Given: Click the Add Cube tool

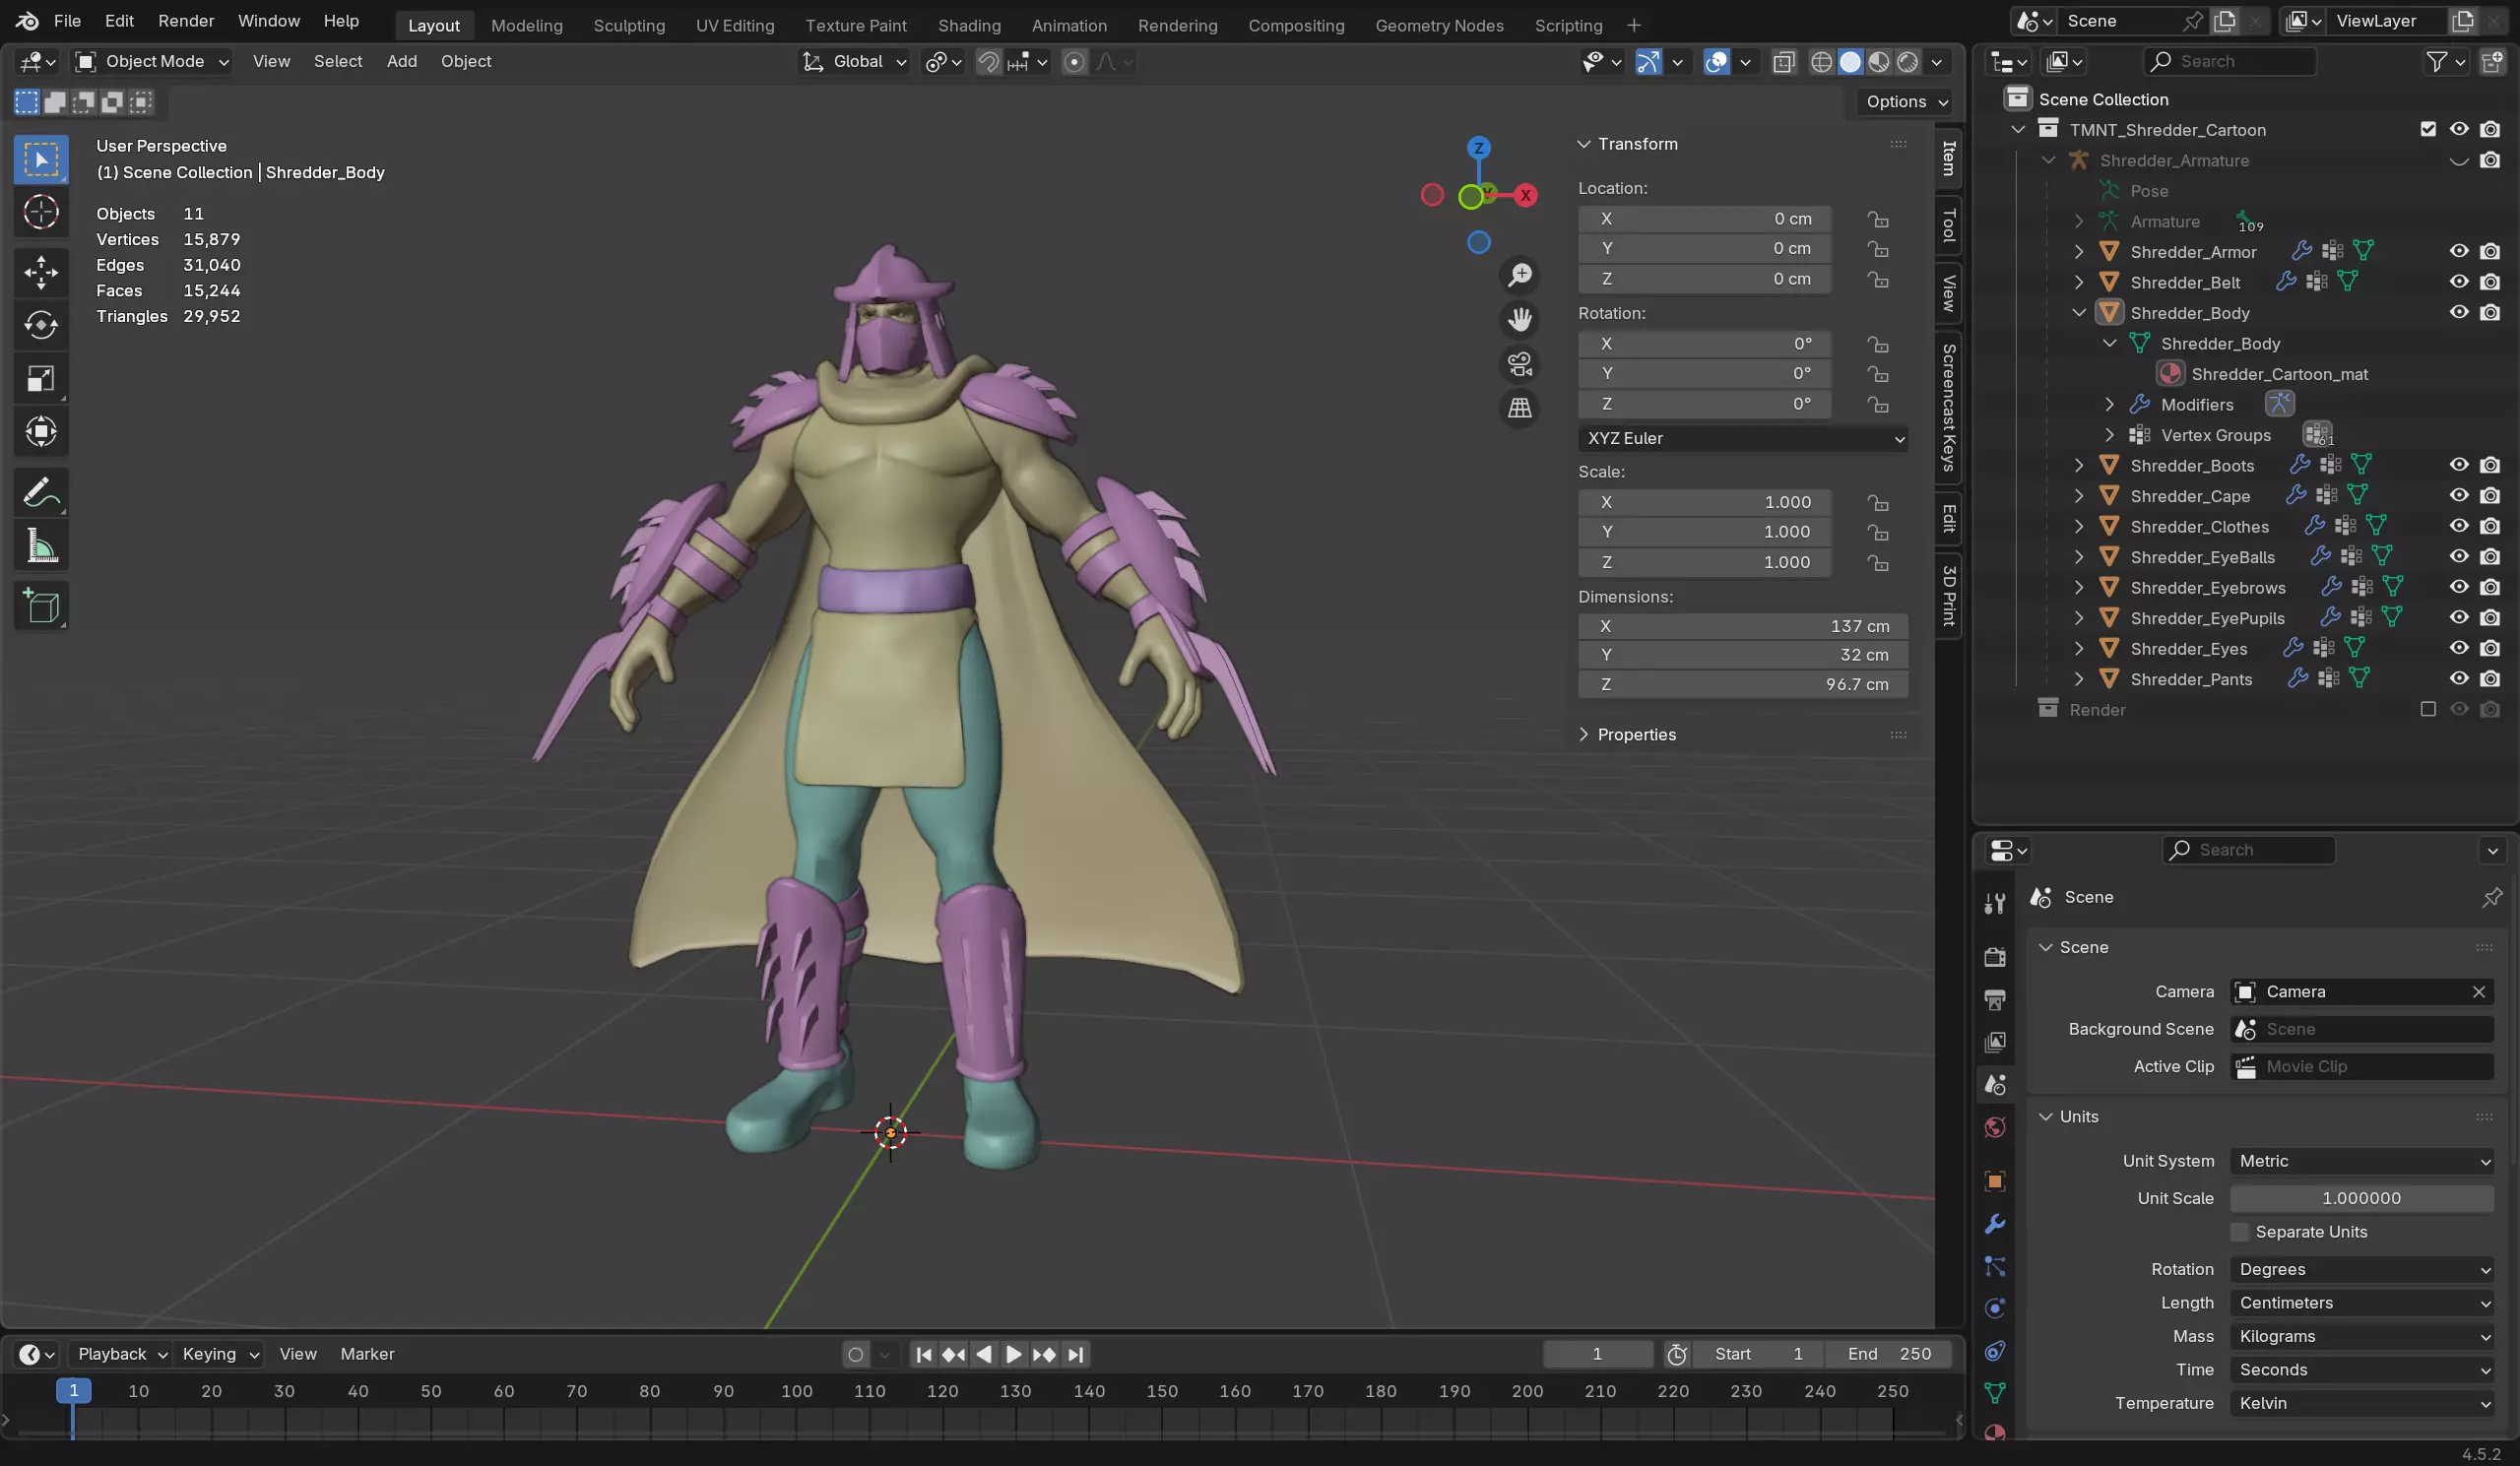Looking at the screenshot, I should 41,606.
